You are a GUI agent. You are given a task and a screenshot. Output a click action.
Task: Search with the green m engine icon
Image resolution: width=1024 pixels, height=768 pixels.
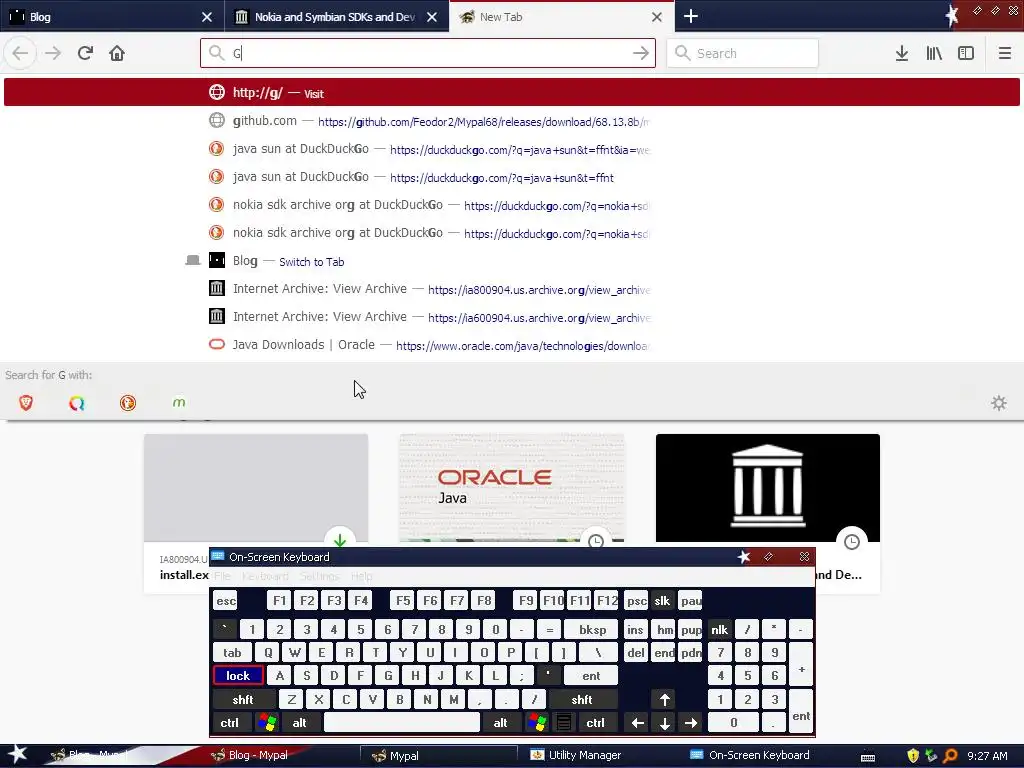179,403
